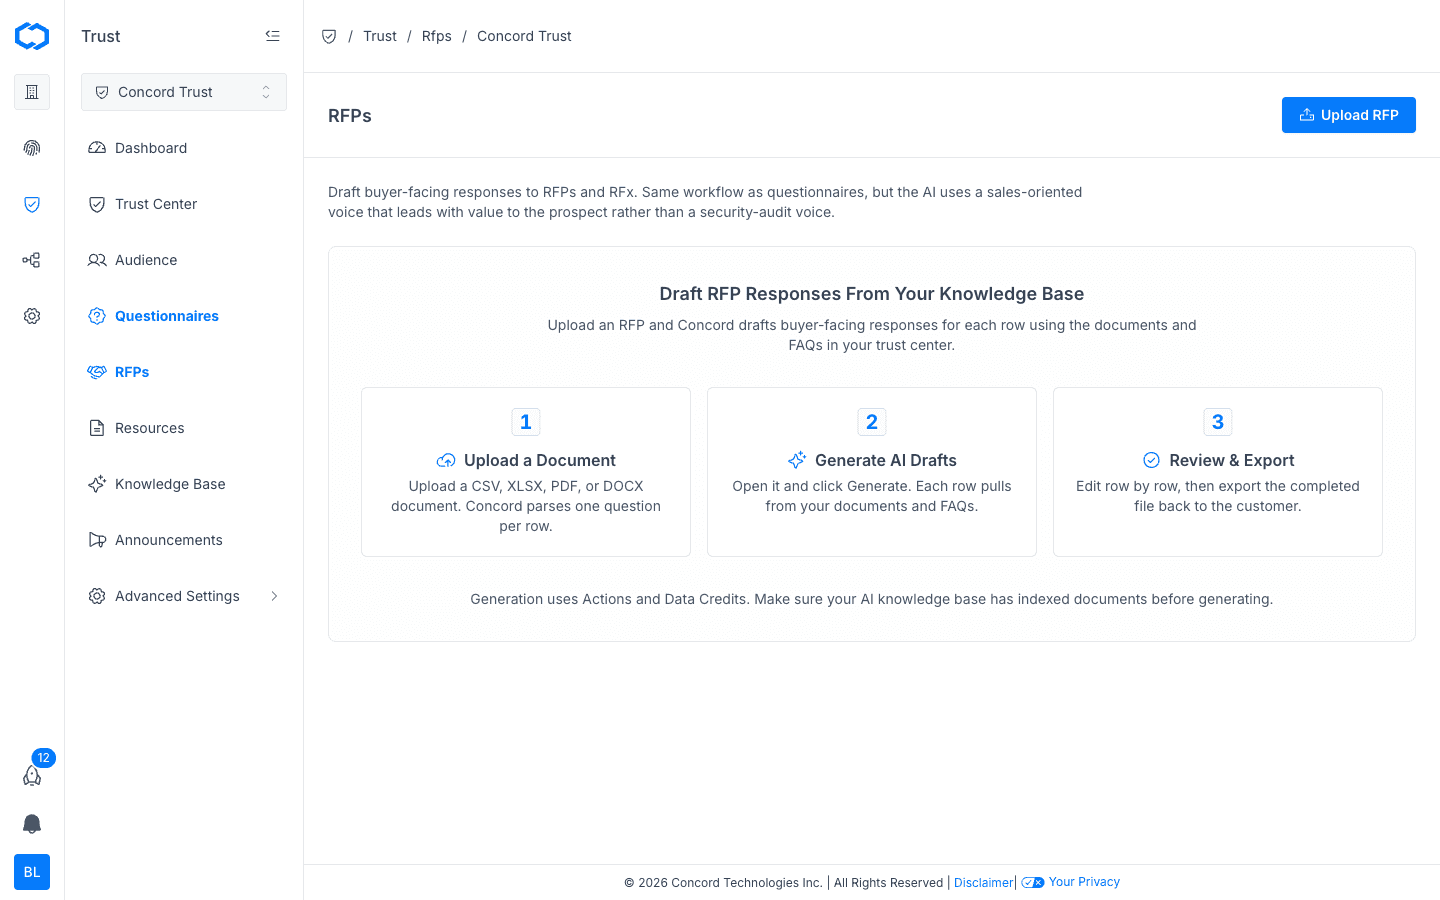Open the rocket icon with 12 badge
Screen dimensions: 1440x900
32,775
